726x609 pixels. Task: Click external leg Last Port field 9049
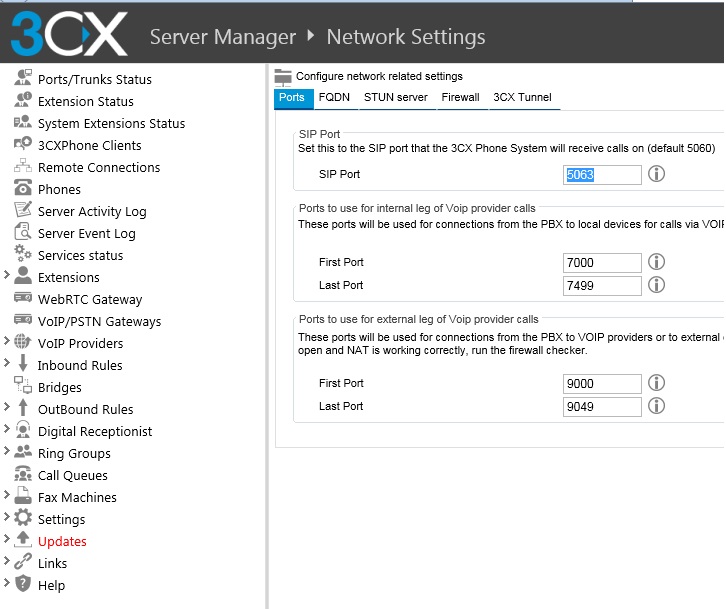pos(602,407)
